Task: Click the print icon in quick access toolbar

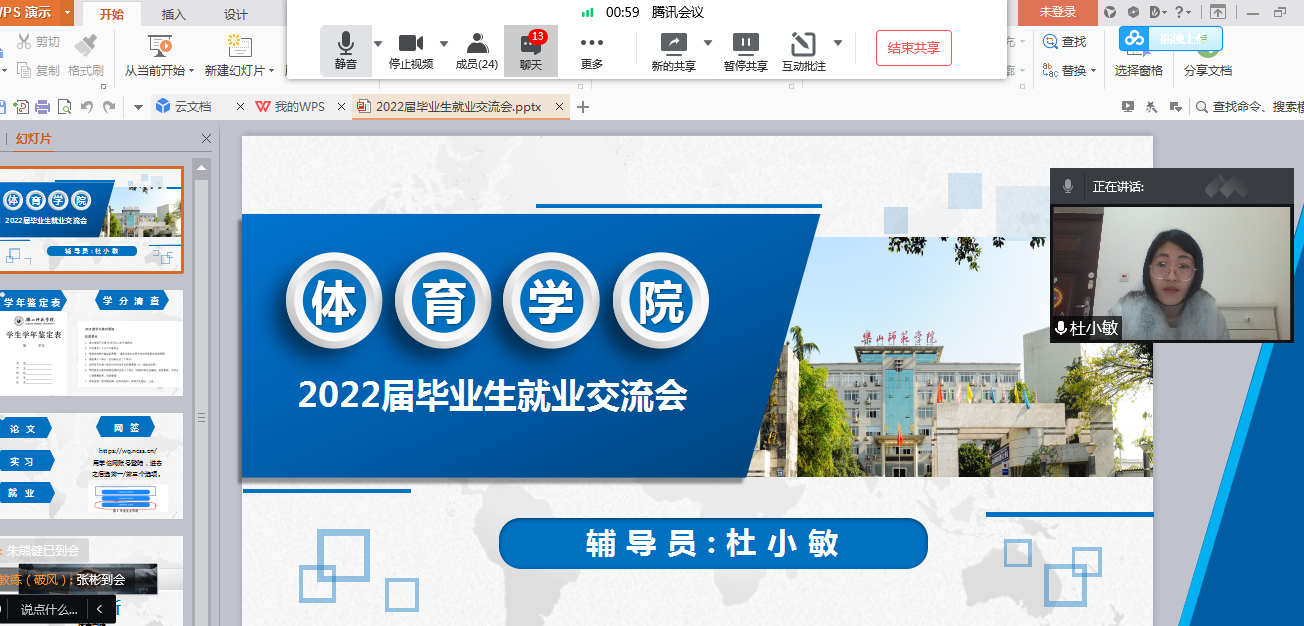Action: pyautogui.click(x=43, y=107)
